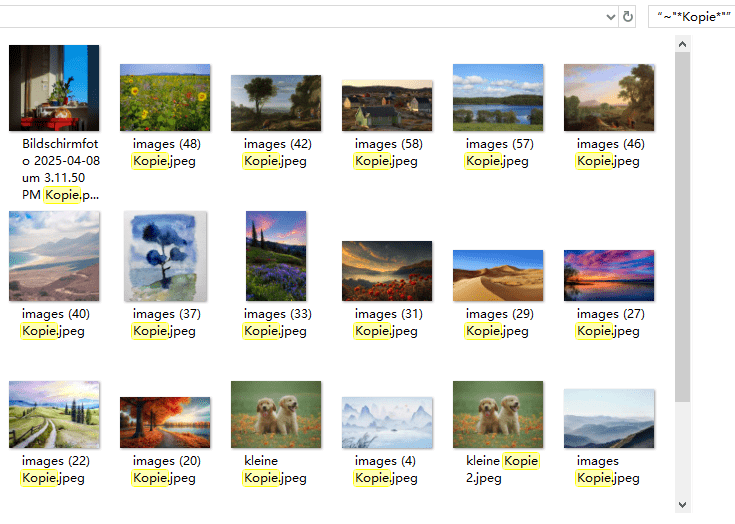Select the images (37) blue tree watercolor
Image resolution: width=735 pixels, height=524 pixels.
coord(165,256)
